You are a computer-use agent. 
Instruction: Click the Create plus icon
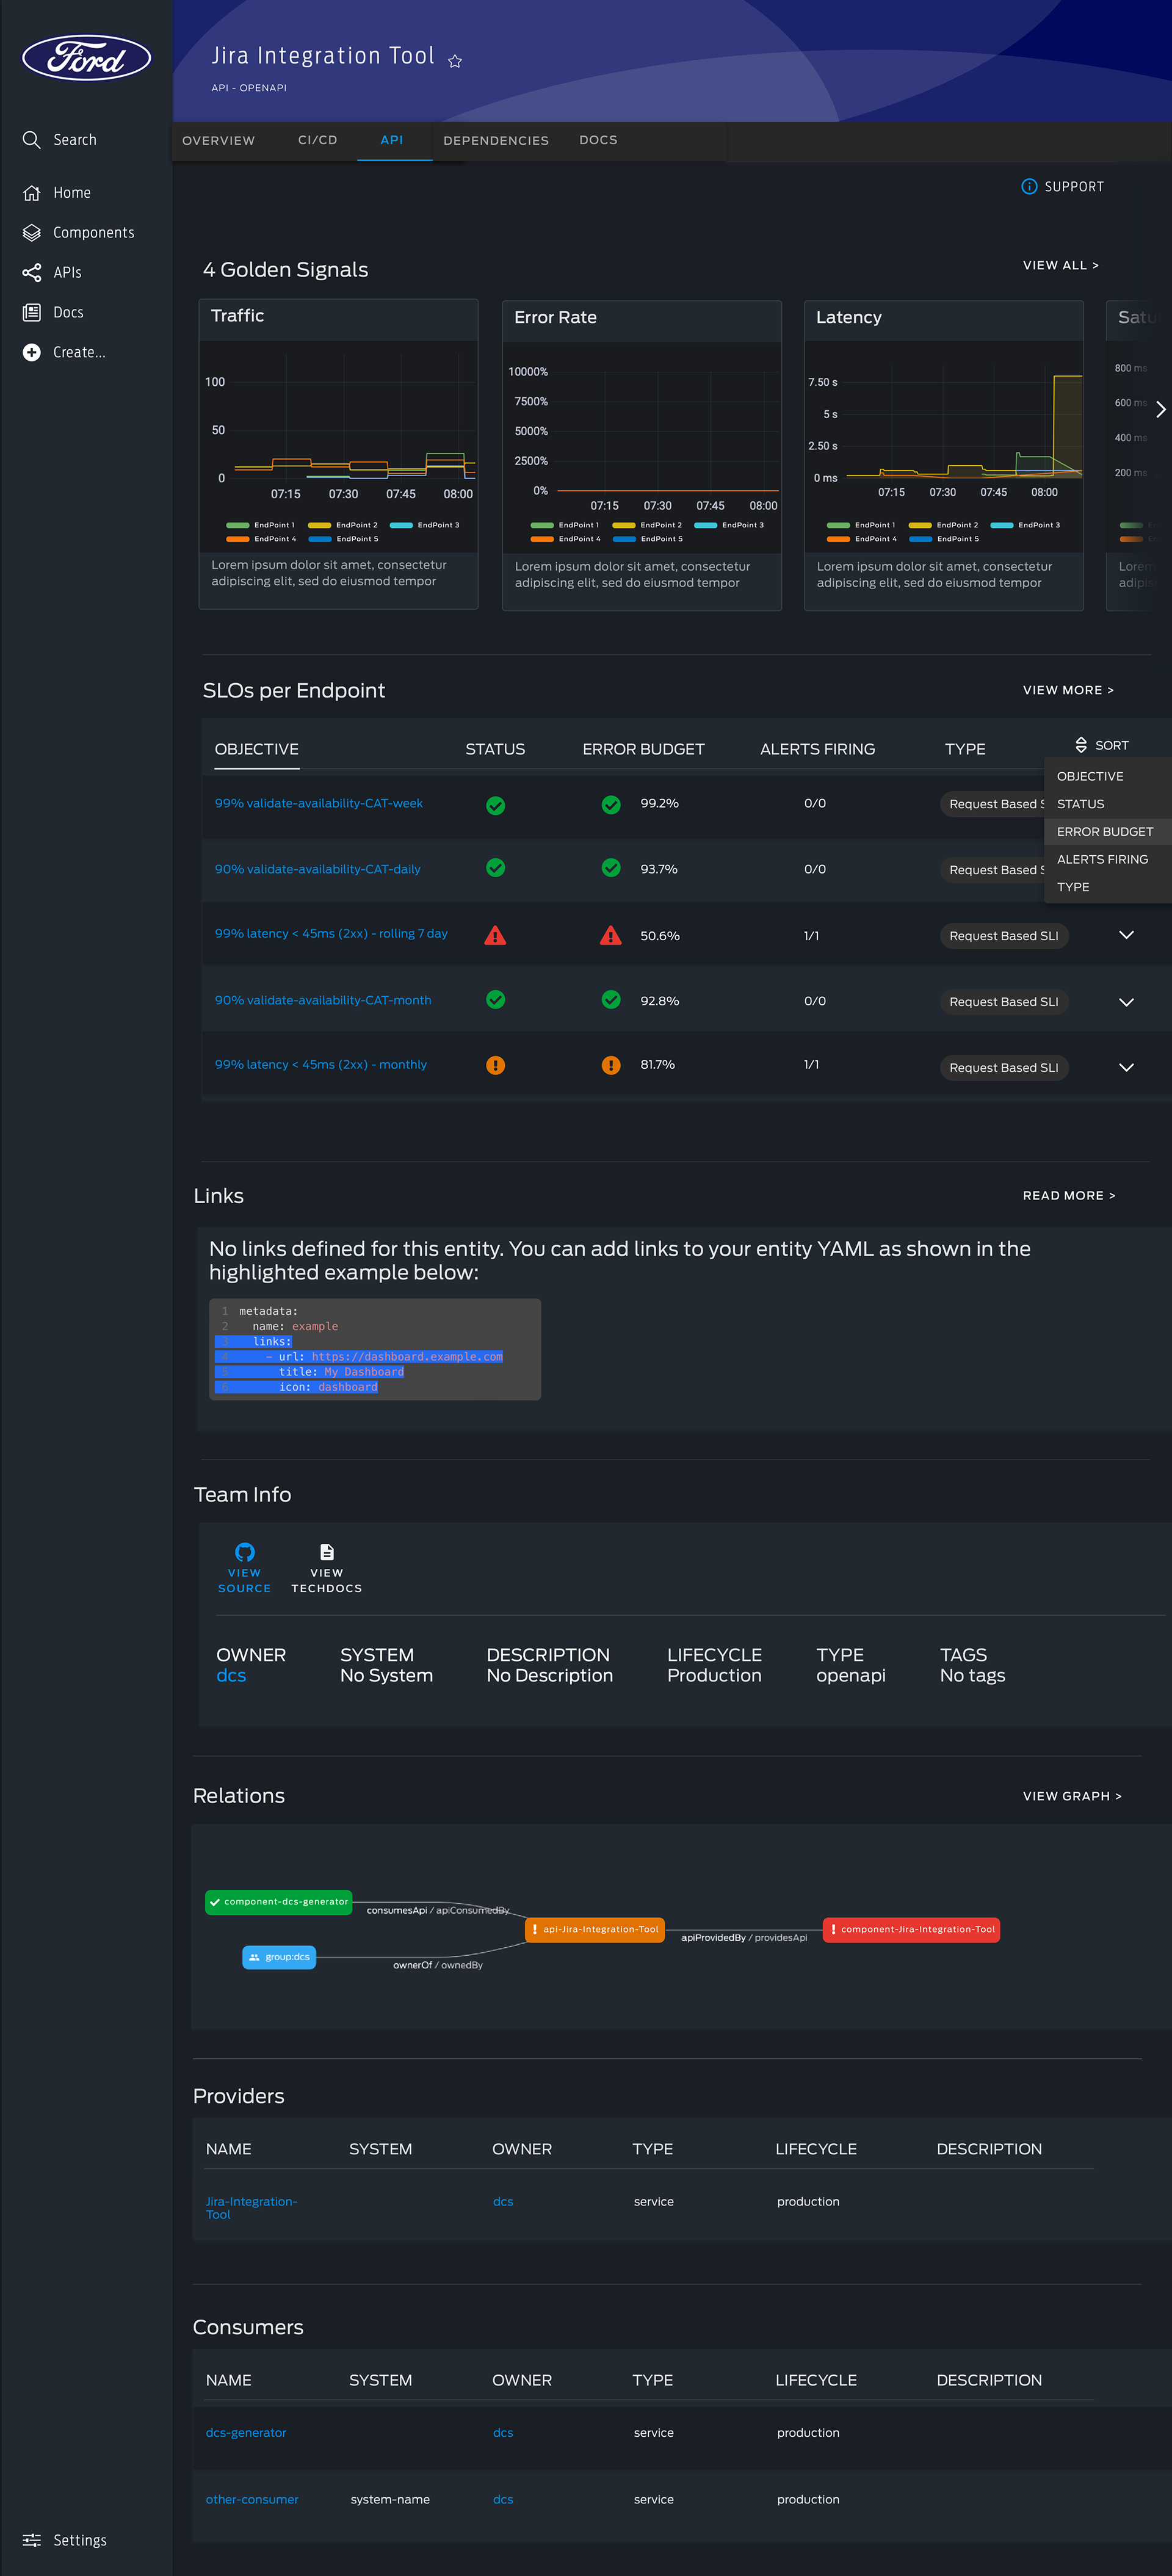click(32, 352)
